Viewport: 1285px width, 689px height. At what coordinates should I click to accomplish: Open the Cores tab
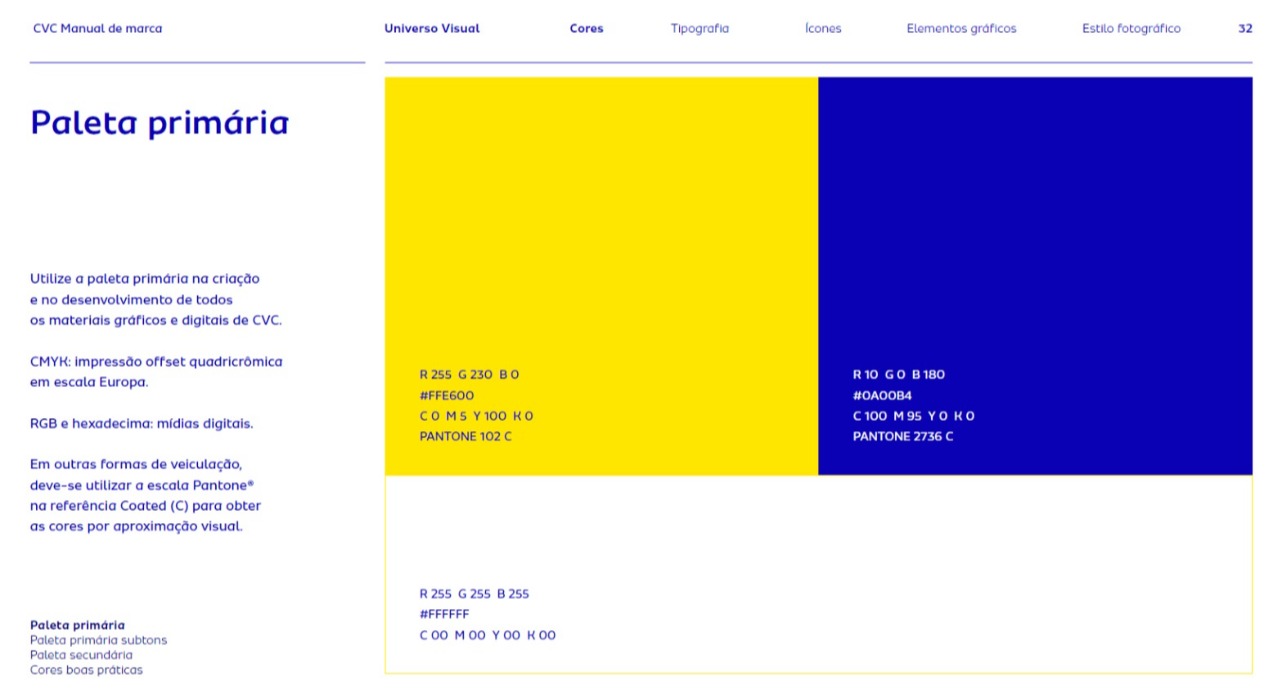click(x=586, y=29)
